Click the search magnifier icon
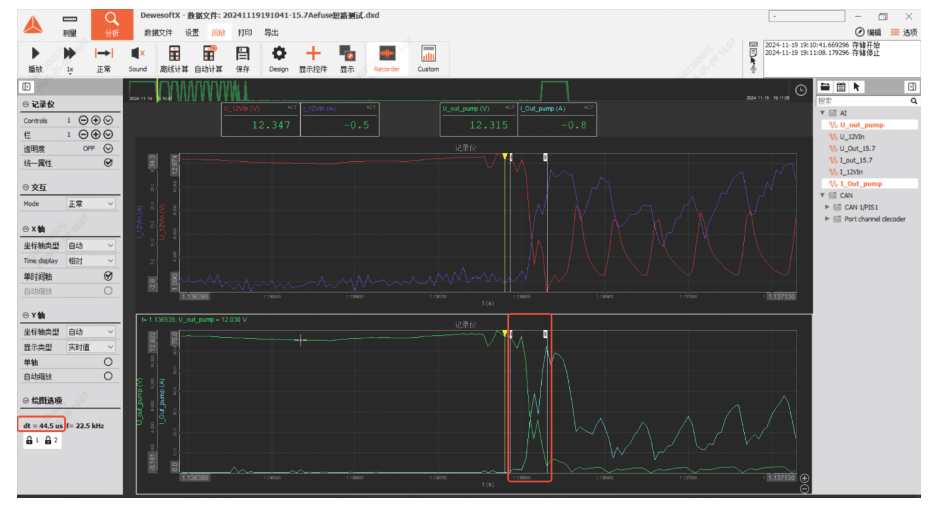936x509 pixels. [913, 101]
